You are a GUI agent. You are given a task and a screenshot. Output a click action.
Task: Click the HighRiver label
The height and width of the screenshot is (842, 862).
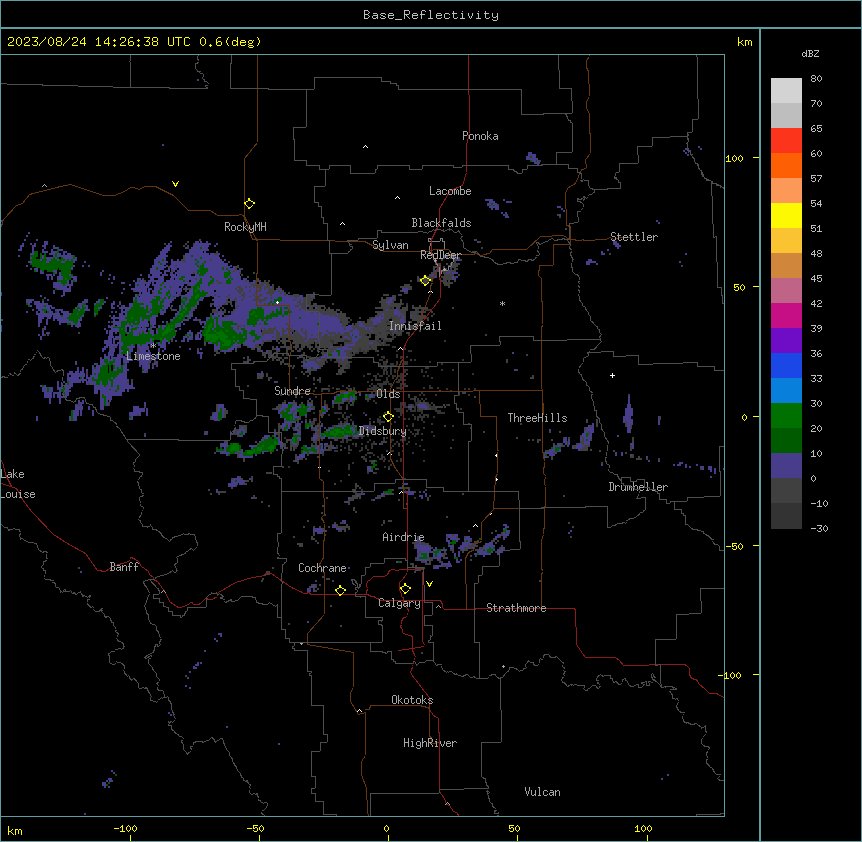(x=429, y=743)
